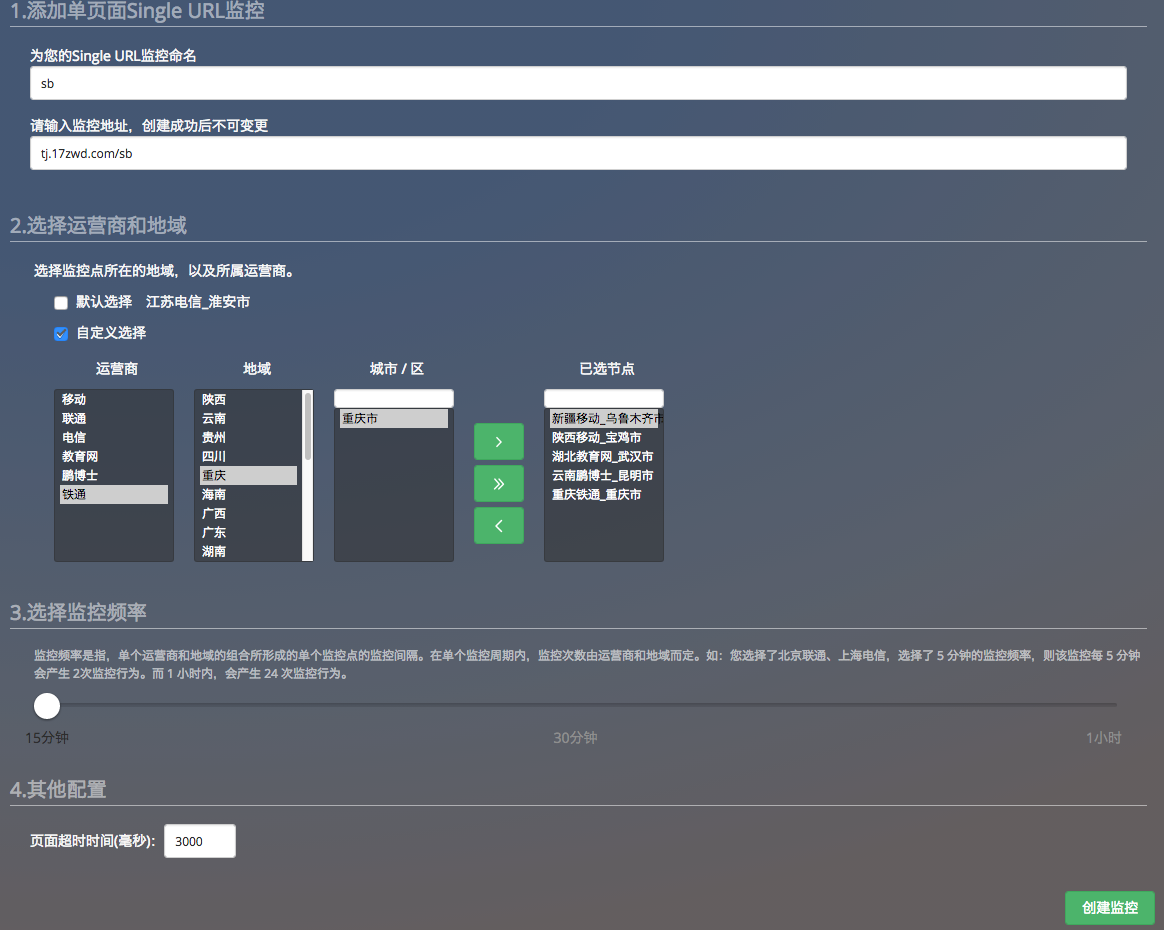Click the monitoring frequency slider handle
This screenshot has height=930, width=1164.
coord(47,706)
